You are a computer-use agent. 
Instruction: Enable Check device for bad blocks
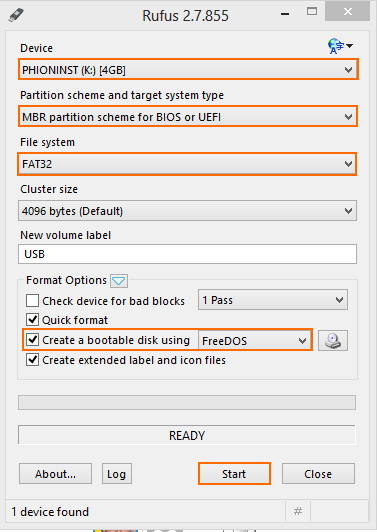coord(32,301)
